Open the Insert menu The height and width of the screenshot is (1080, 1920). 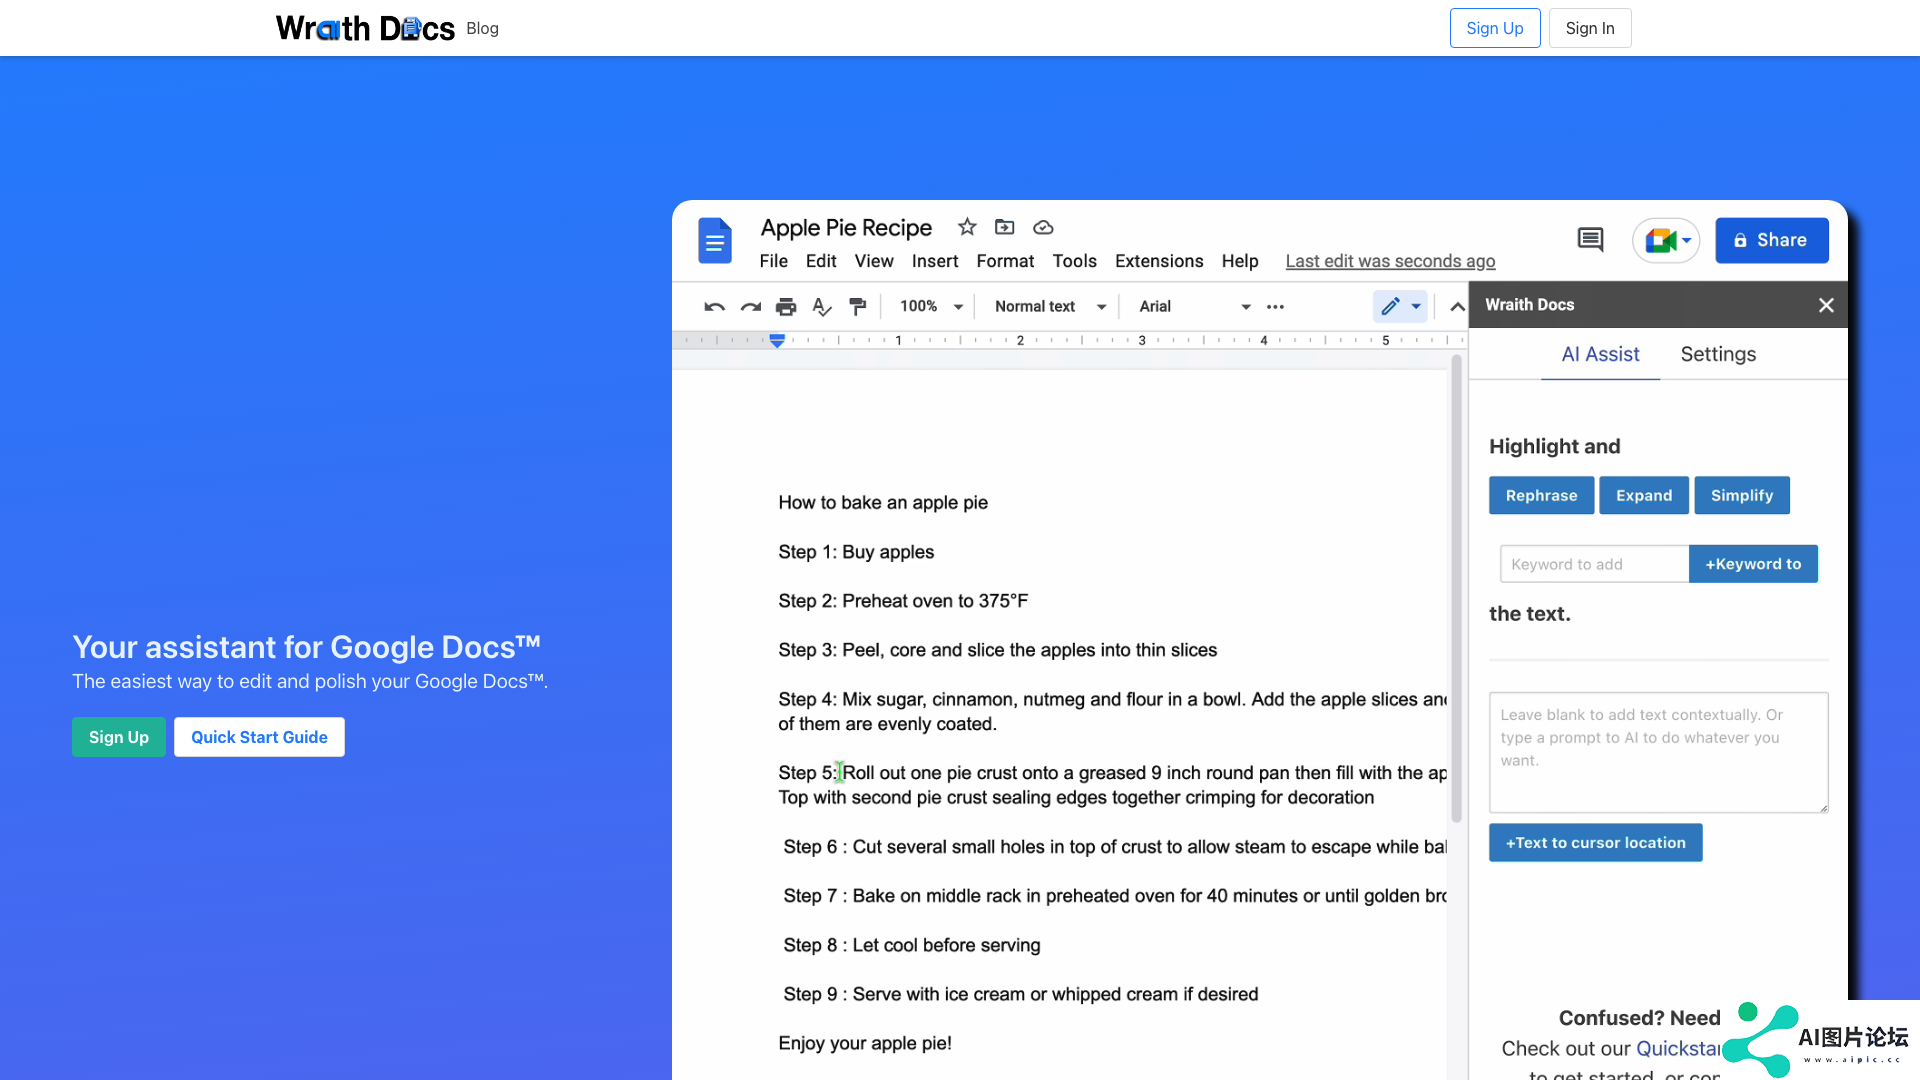[935, 261]
